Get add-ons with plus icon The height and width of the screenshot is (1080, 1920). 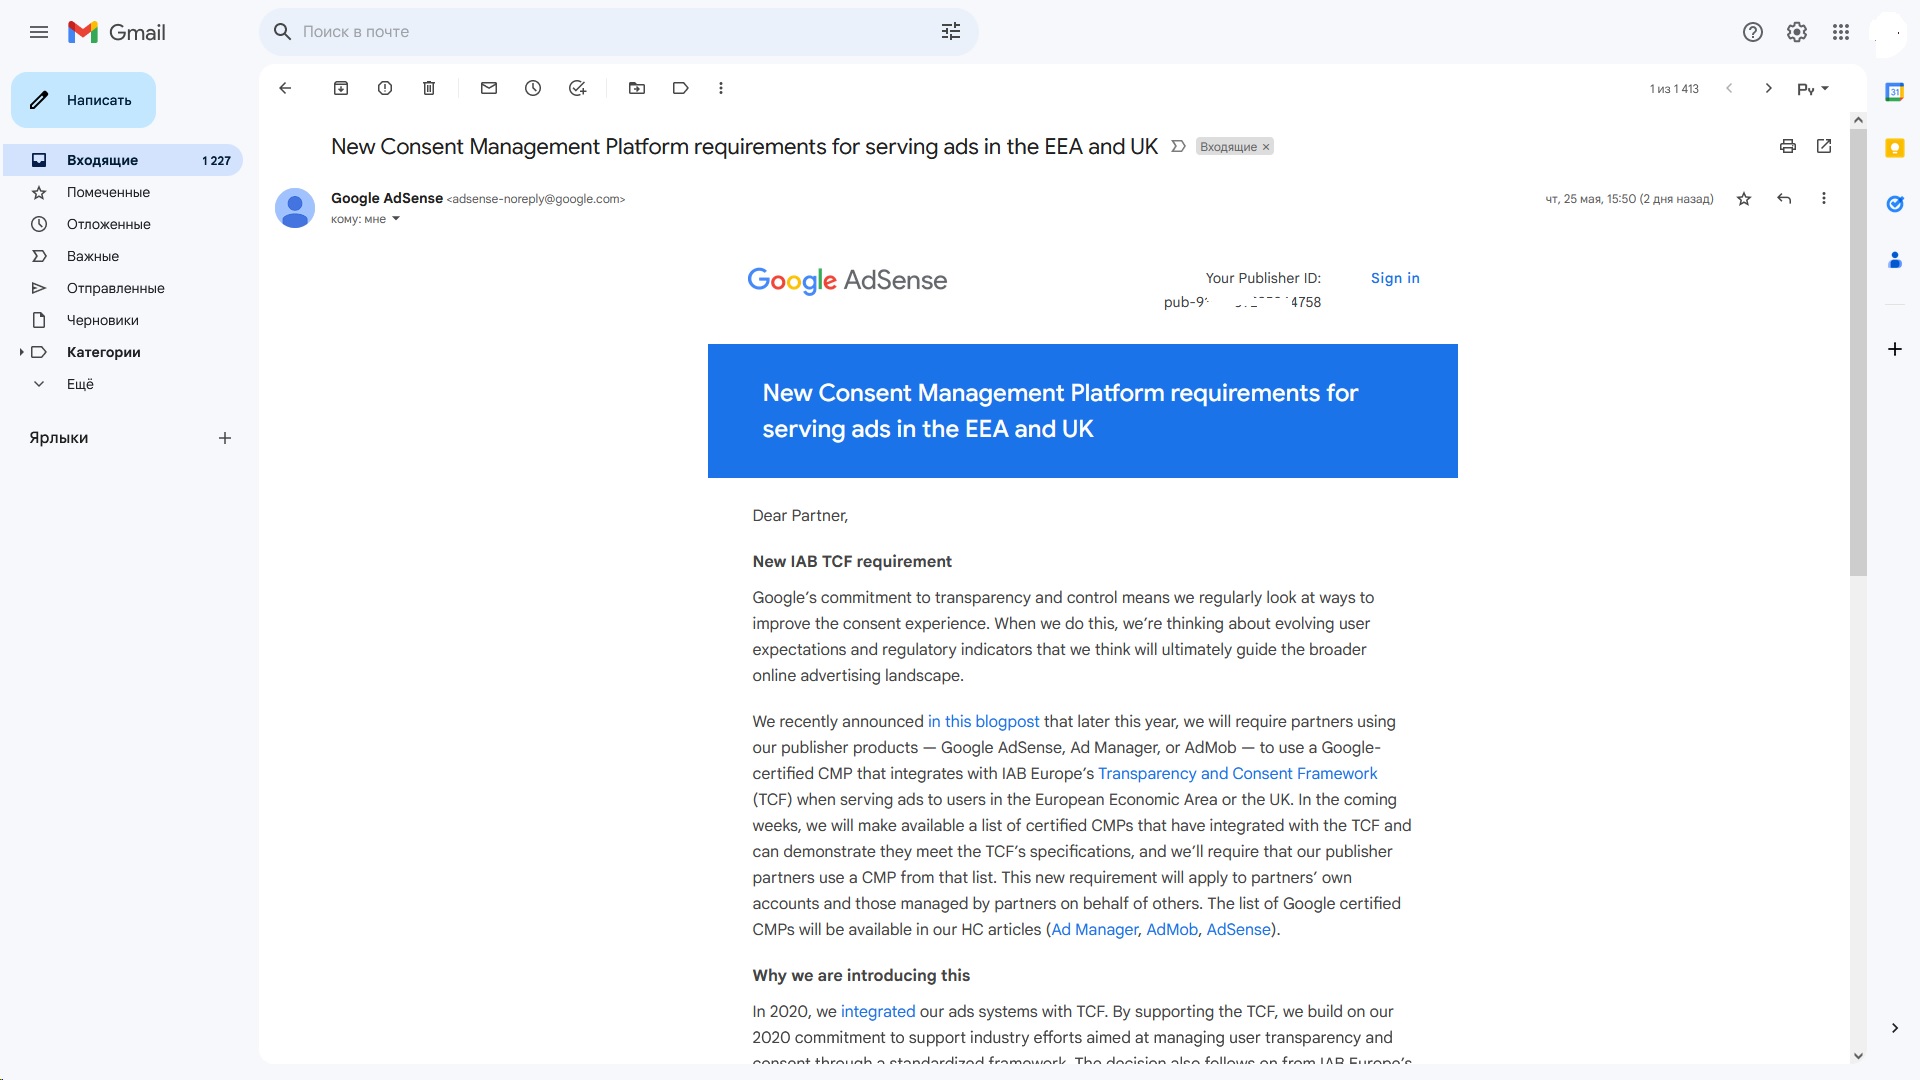(1895, 349)
